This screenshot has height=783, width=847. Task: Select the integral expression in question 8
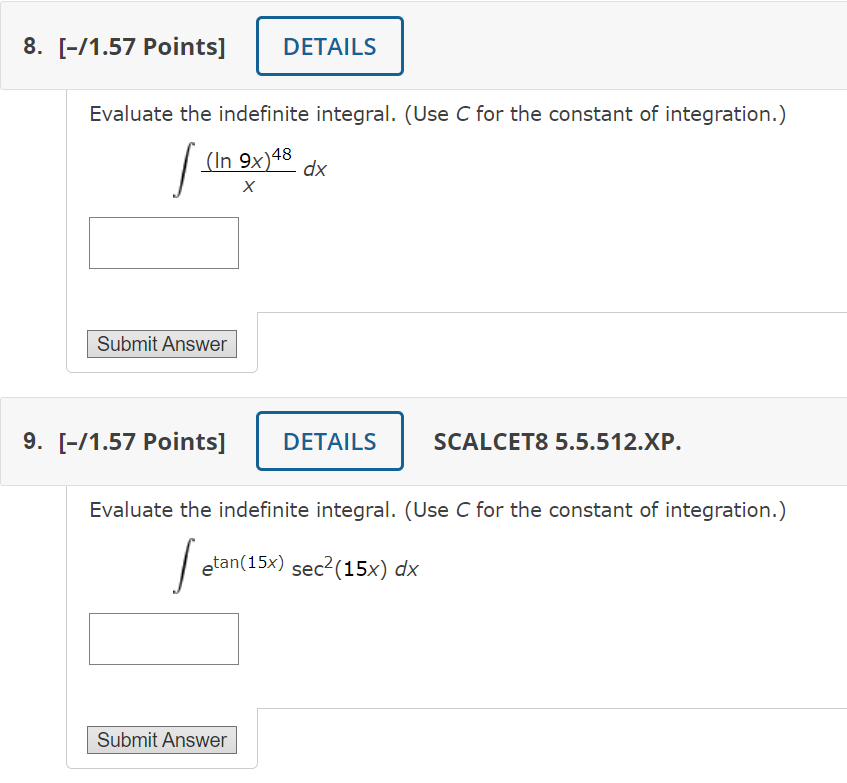pos(245,168)
